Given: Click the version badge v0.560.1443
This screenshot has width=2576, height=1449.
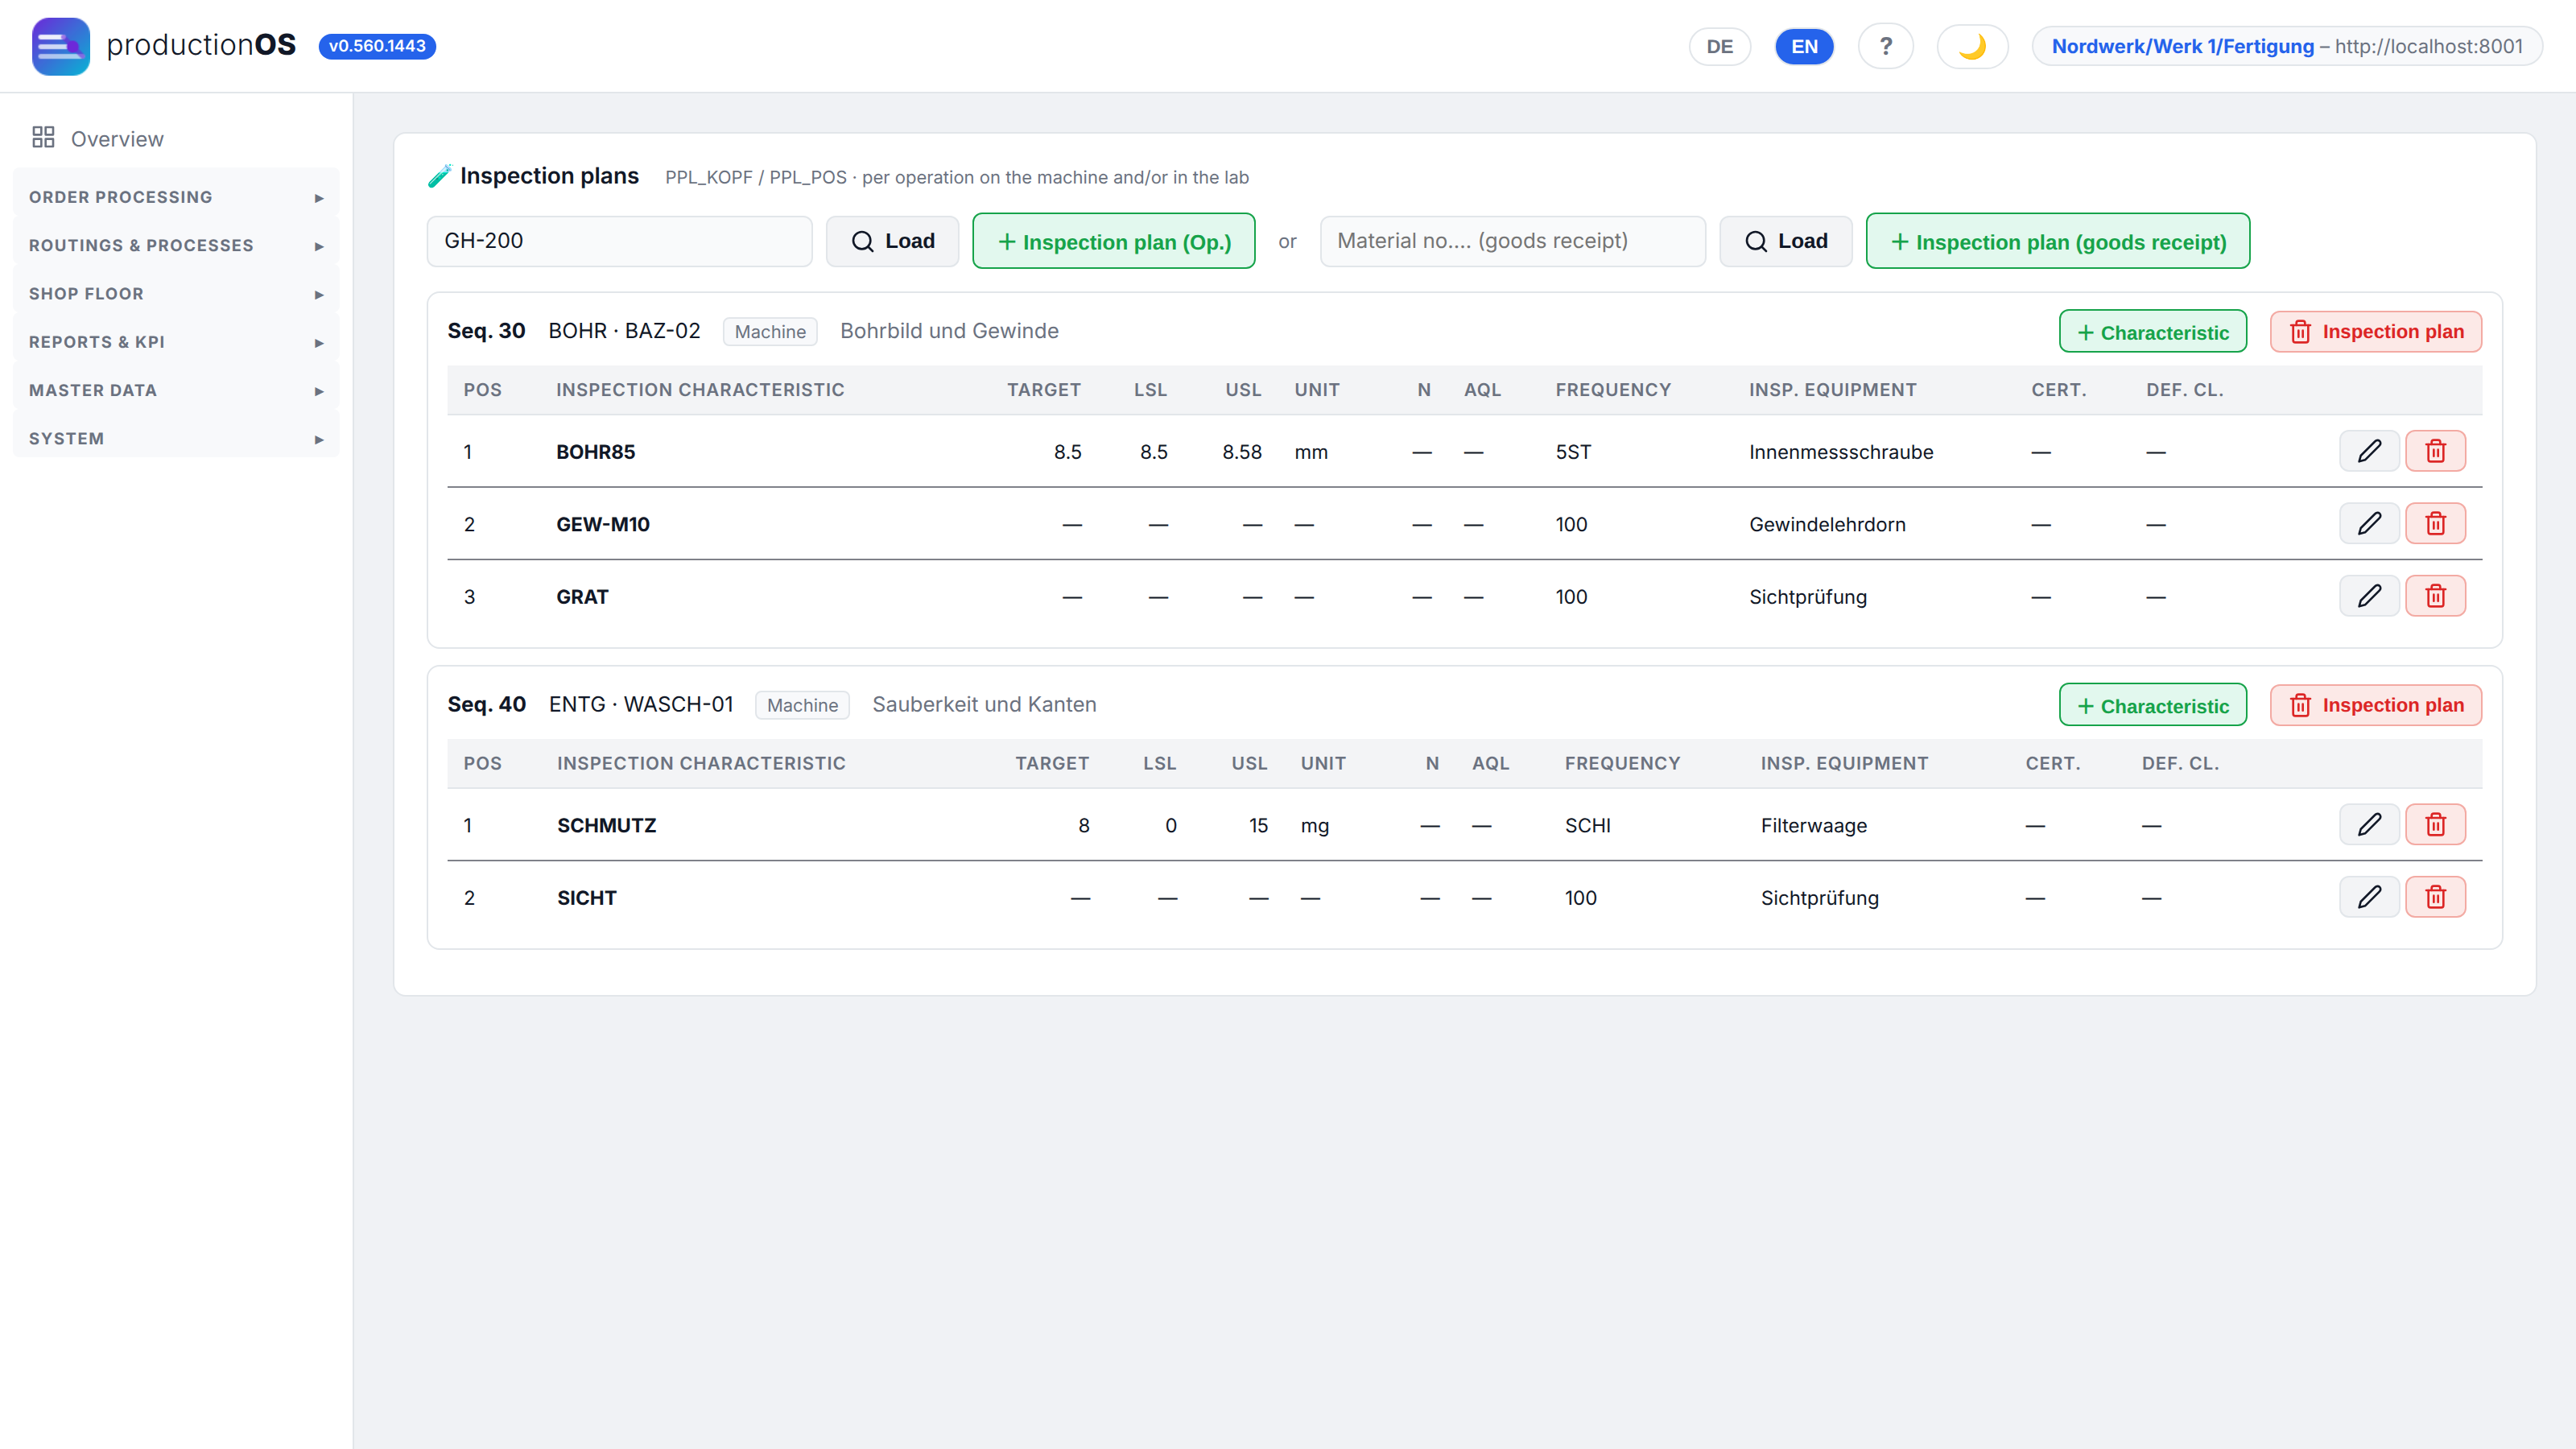Looking at the screenshot, I should pos(377,46).
